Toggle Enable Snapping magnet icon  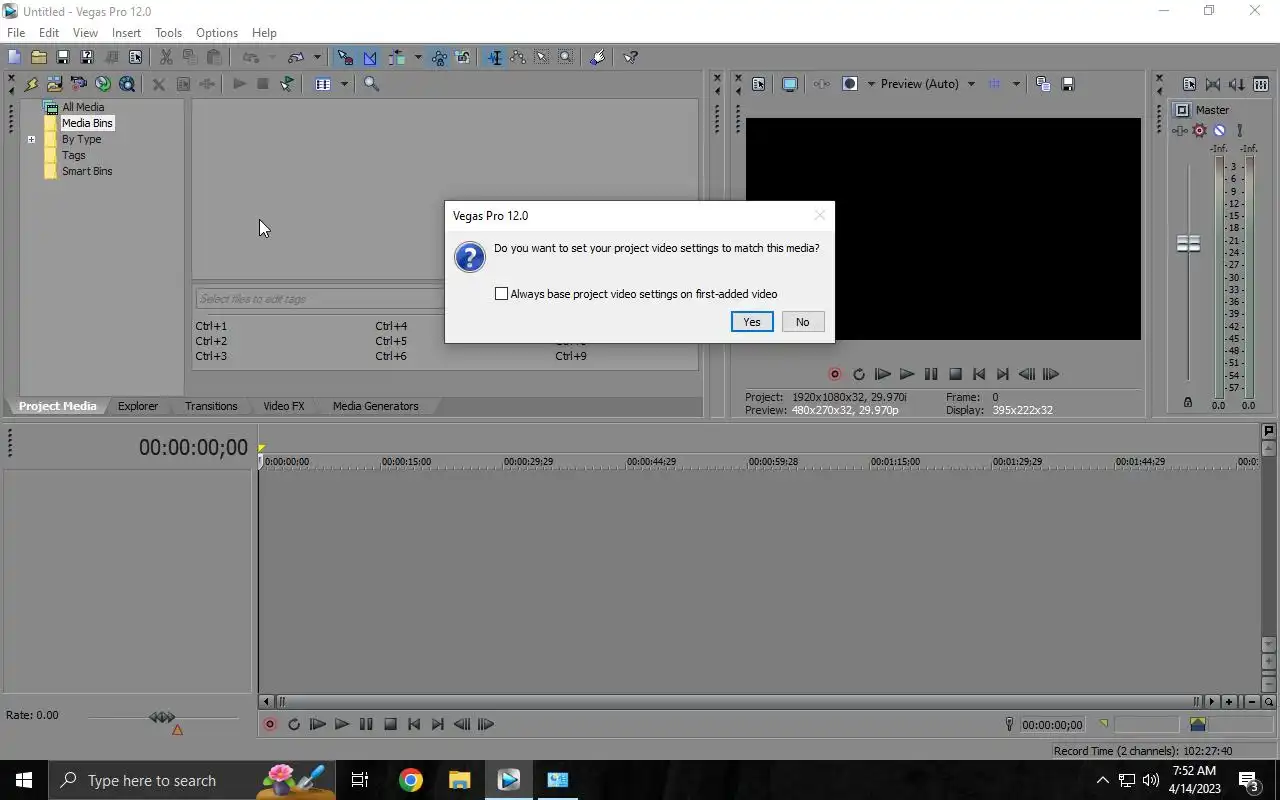point(345,57)
